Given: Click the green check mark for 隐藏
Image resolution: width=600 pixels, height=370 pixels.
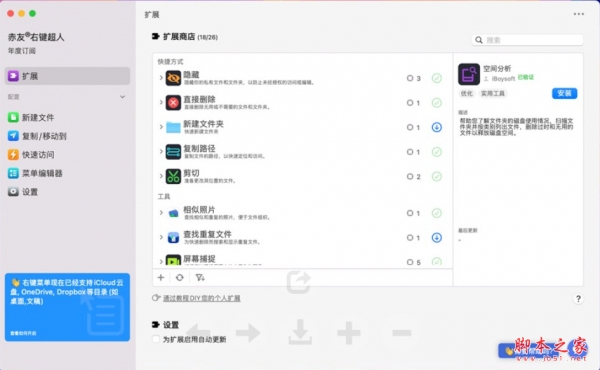Looking at the screenshot, I should (x=437, y=78).
